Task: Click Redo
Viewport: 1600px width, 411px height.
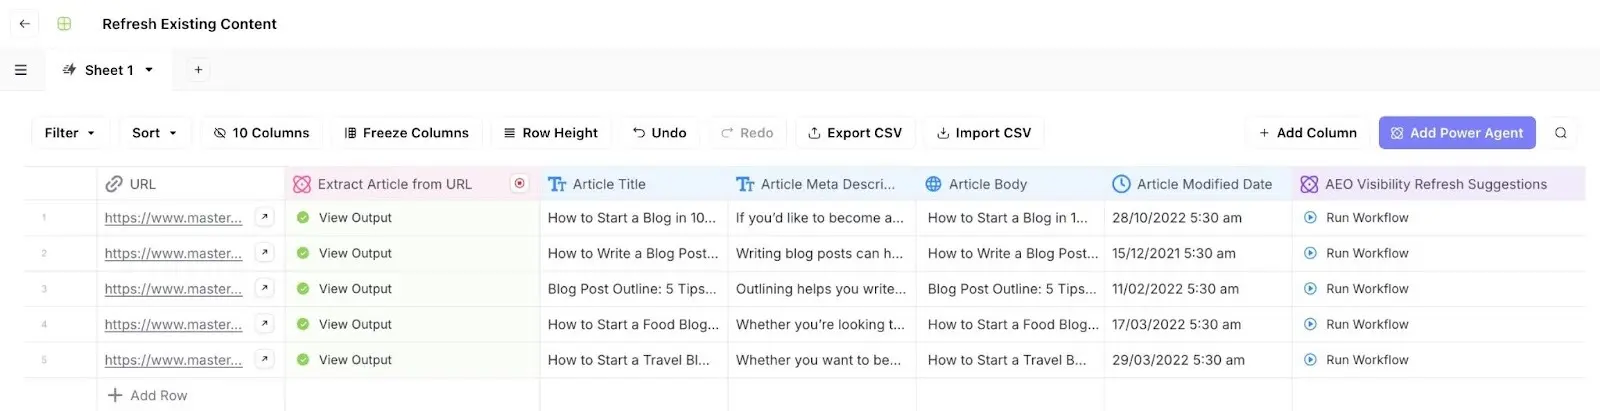Action: [747, 133]
